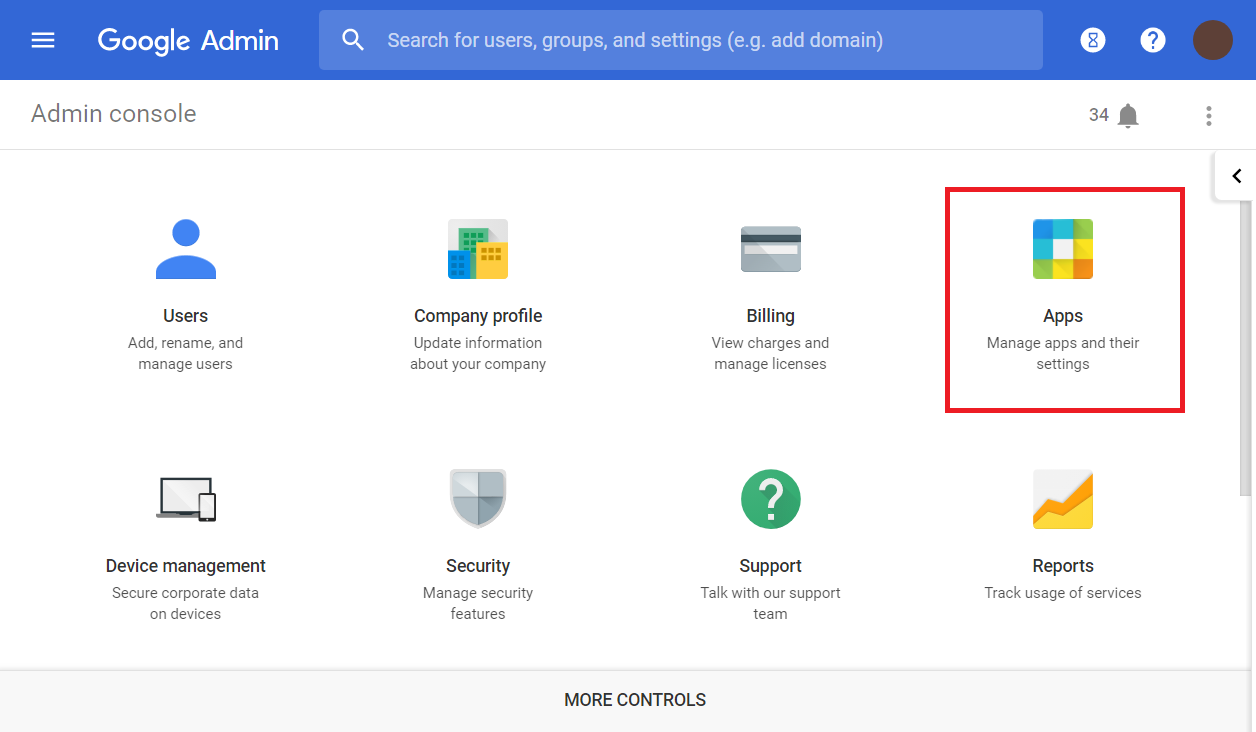Open the hourglass tasks icon

point(1093,40)
